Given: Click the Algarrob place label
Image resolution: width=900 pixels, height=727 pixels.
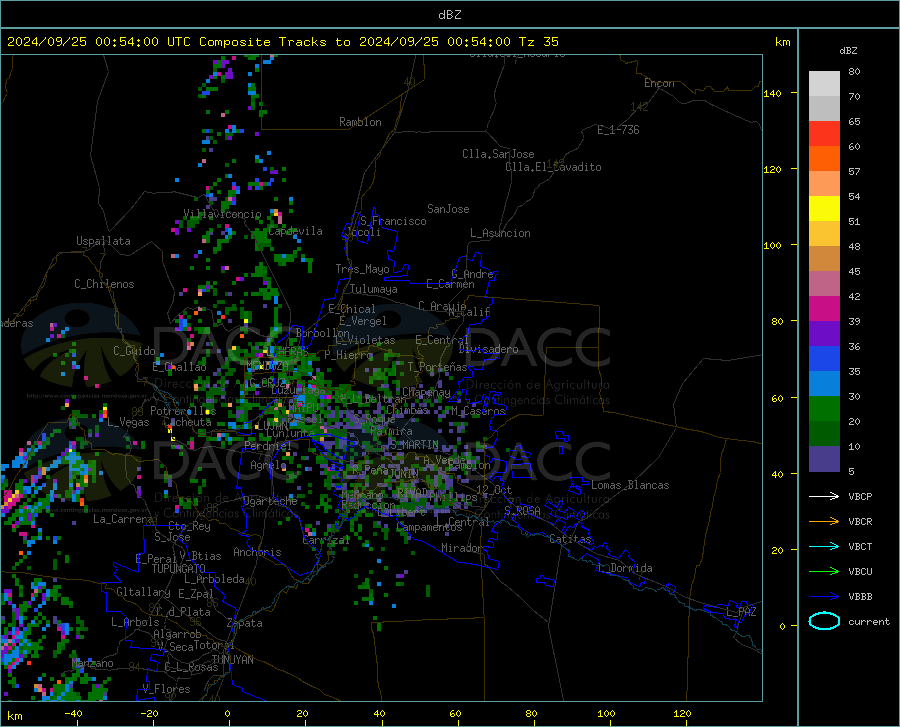Looking at the screenshot, I should 177,634.
